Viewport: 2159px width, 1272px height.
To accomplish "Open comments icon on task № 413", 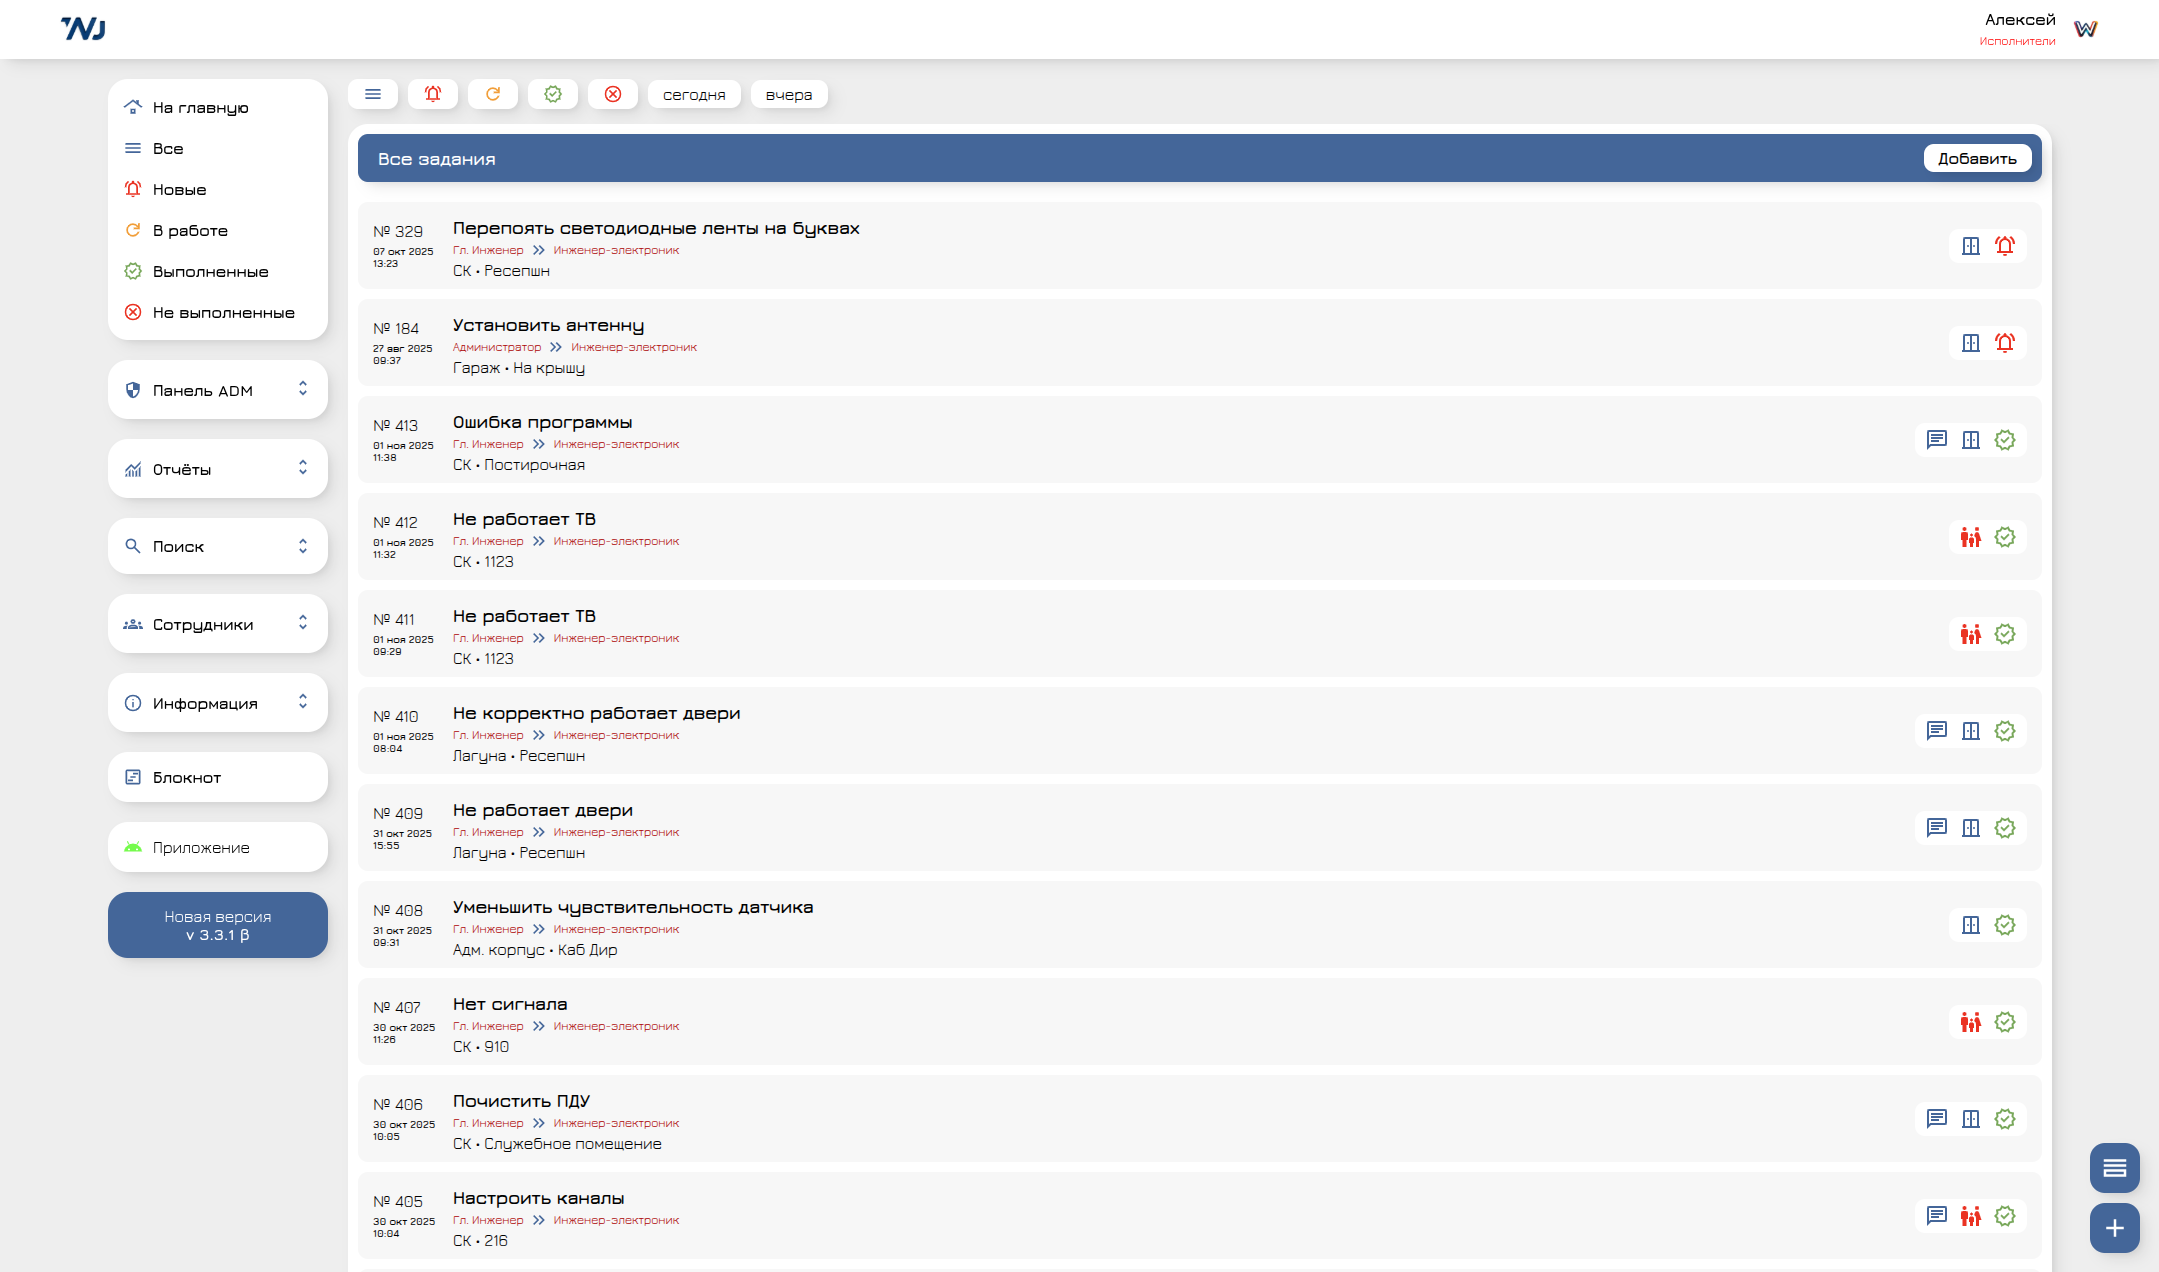I will [x=1936, y=440].
